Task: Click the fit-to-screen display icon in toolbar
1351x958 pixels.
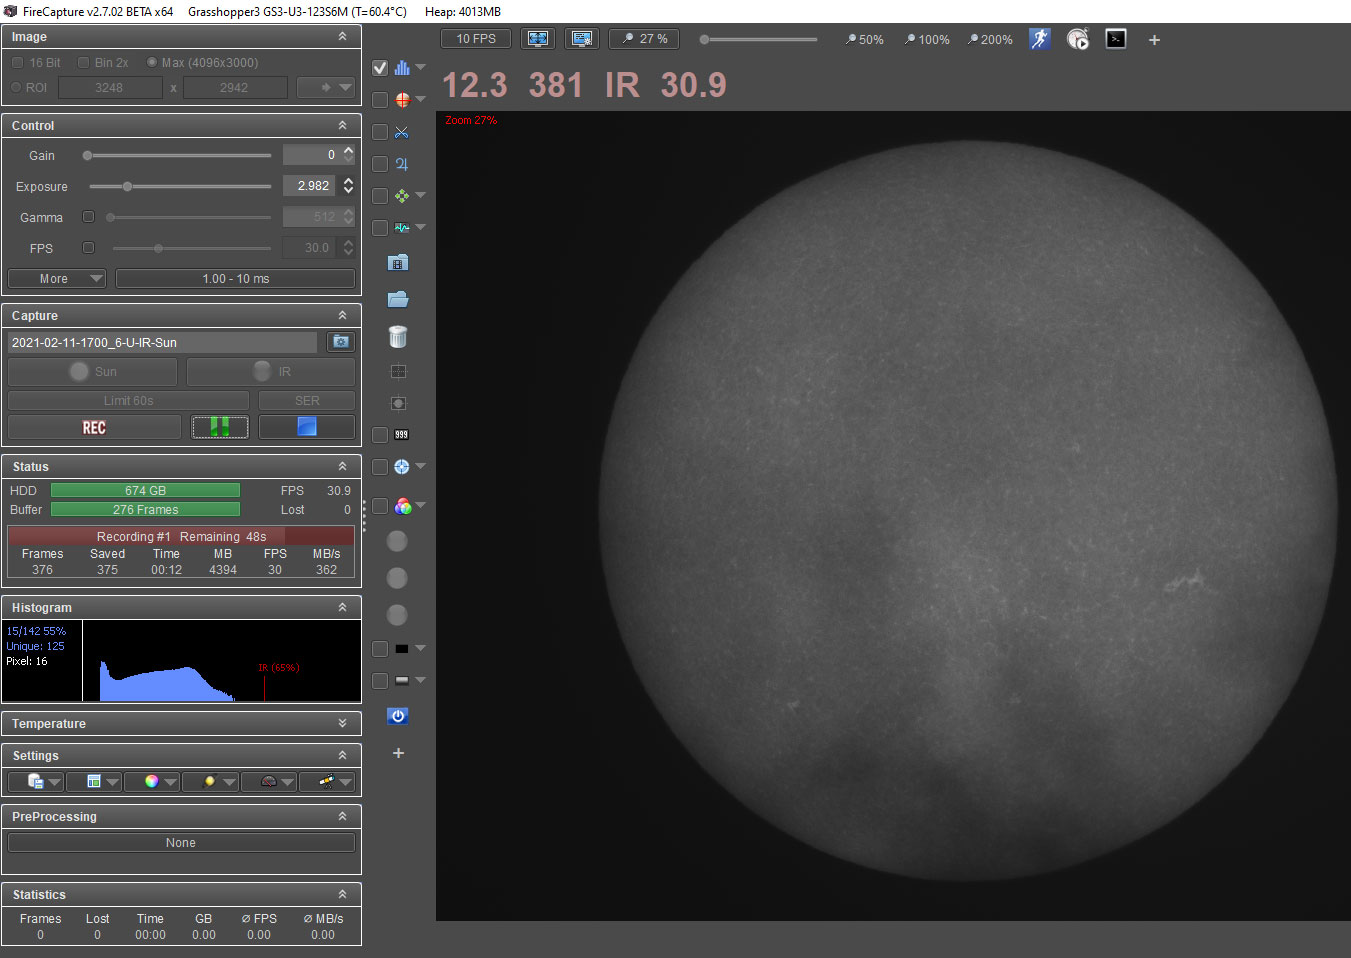Action: (538, 39)
